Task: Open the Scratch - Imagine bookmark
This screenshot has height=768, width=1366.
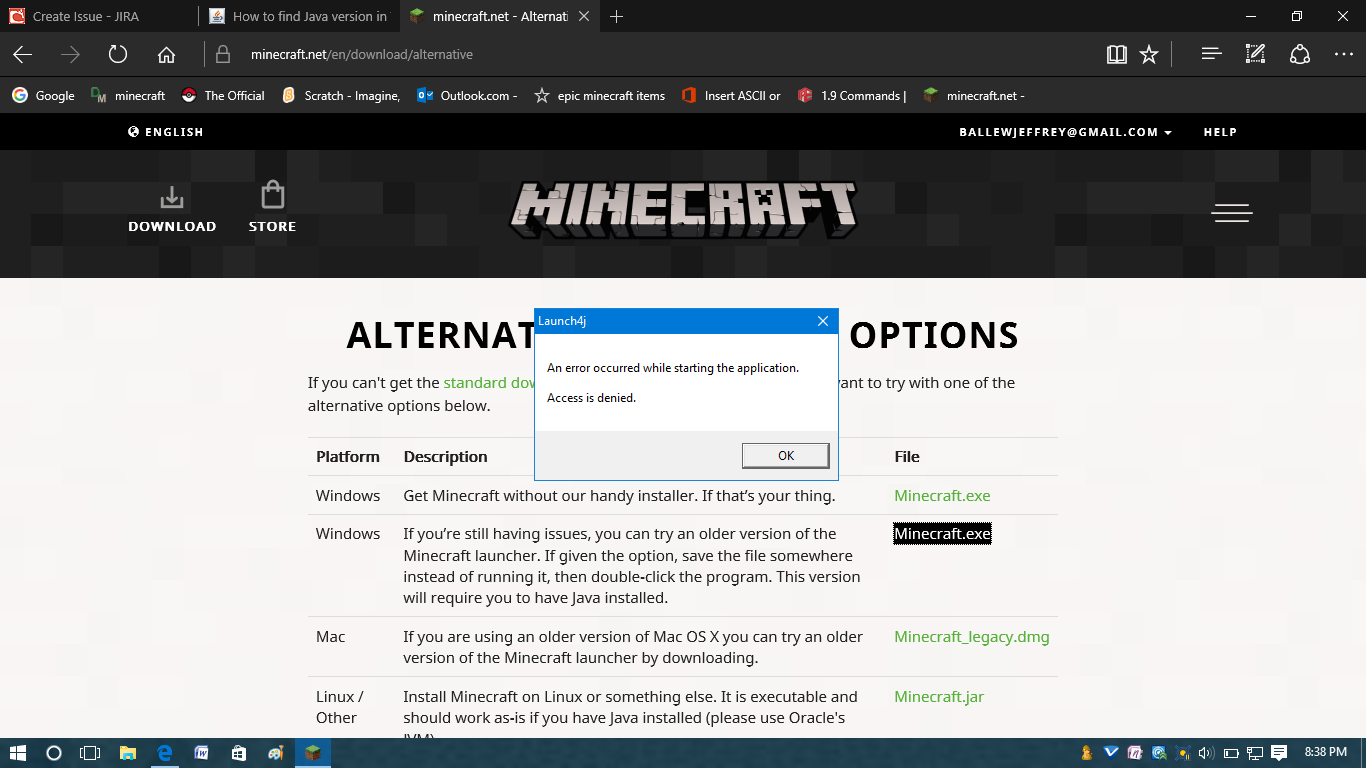Action: [340, 96]
